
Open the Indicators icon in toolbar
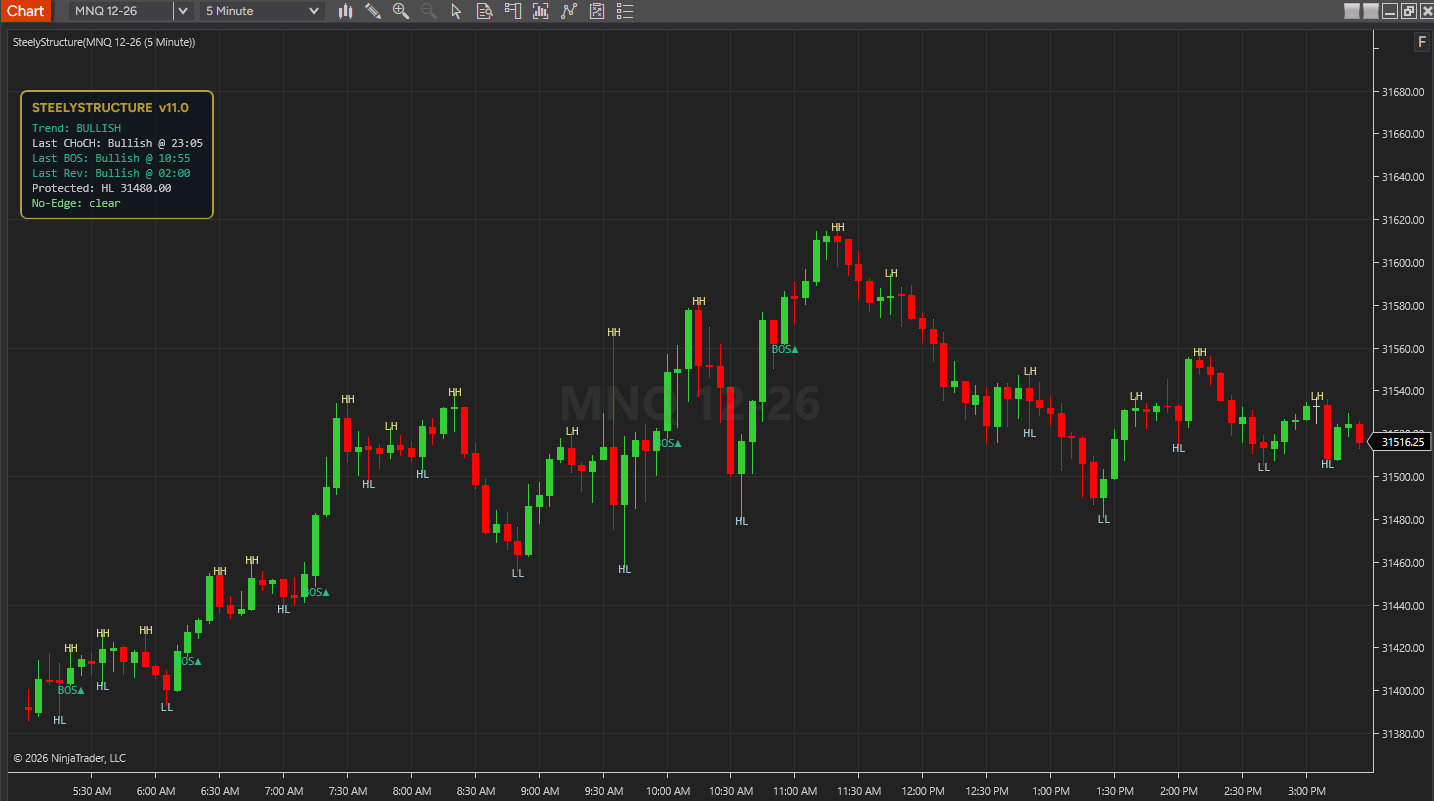541,11
